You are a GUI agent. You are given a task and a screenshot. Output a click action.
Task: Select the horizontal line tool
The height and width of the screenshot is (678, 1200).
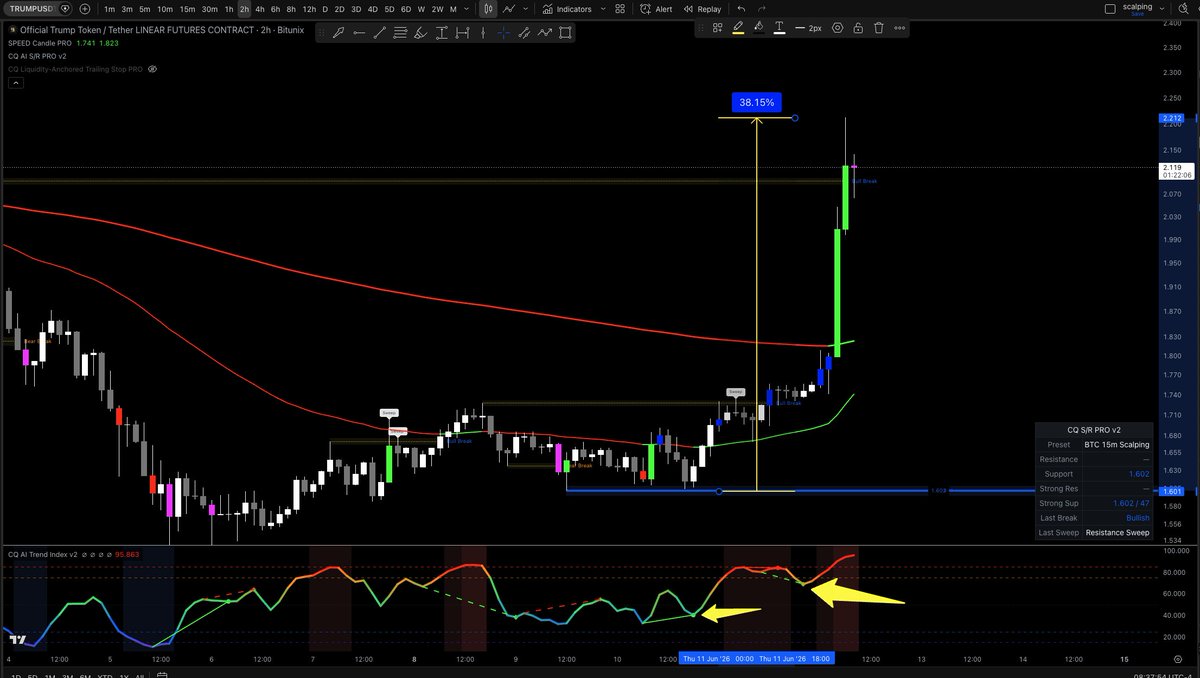click(x=359, y=32)
